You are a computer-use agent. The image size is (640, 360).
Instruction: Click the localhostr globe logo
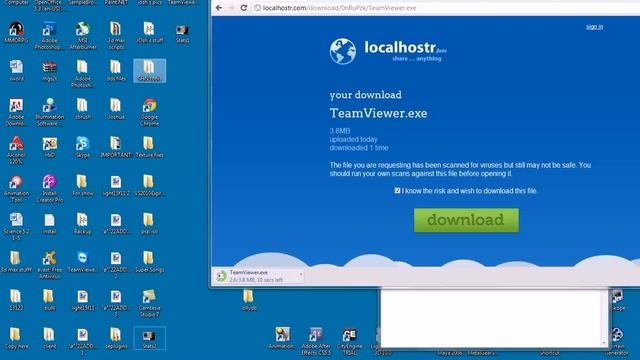pyautogui.click(x=343, y=51)
